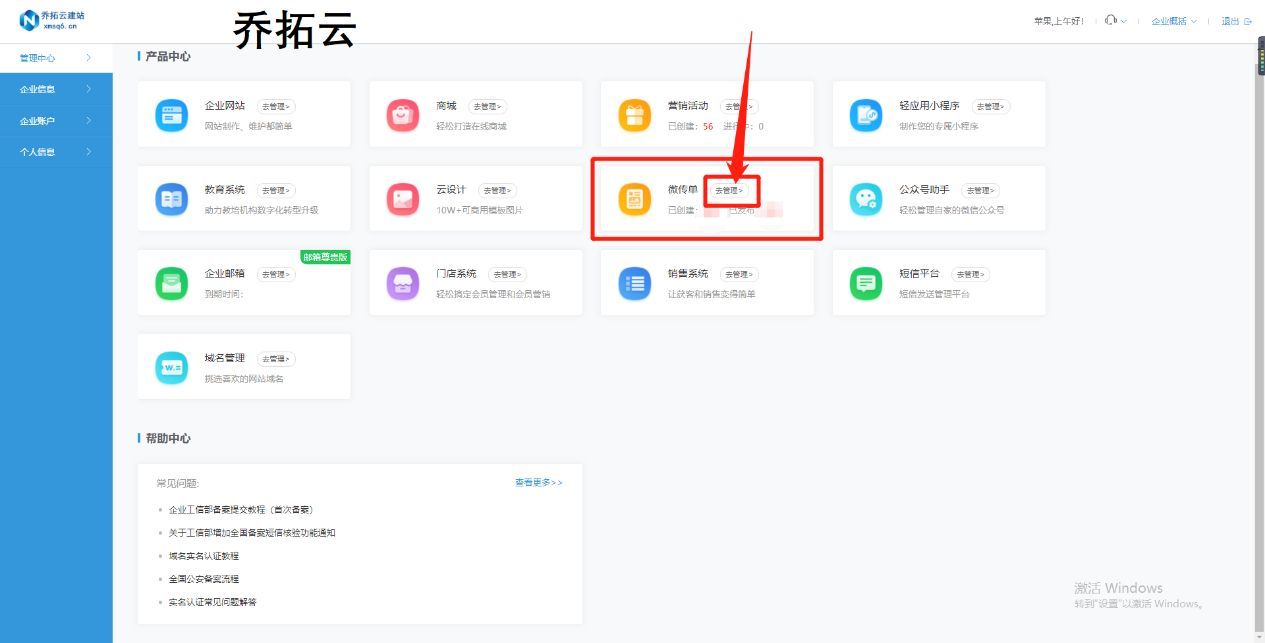Viewport: 1265px width, 643px height.
Task: Open the 查看更多>> help link
Action: tap(539, 482)
